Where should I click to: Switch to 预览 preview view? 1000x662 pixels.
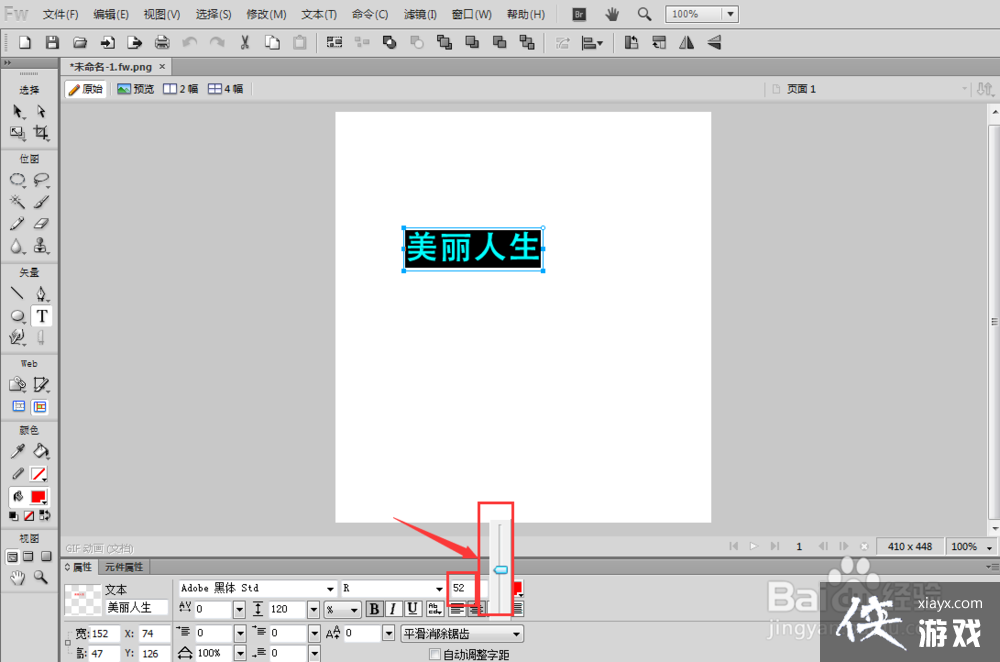tap(135, 89)
